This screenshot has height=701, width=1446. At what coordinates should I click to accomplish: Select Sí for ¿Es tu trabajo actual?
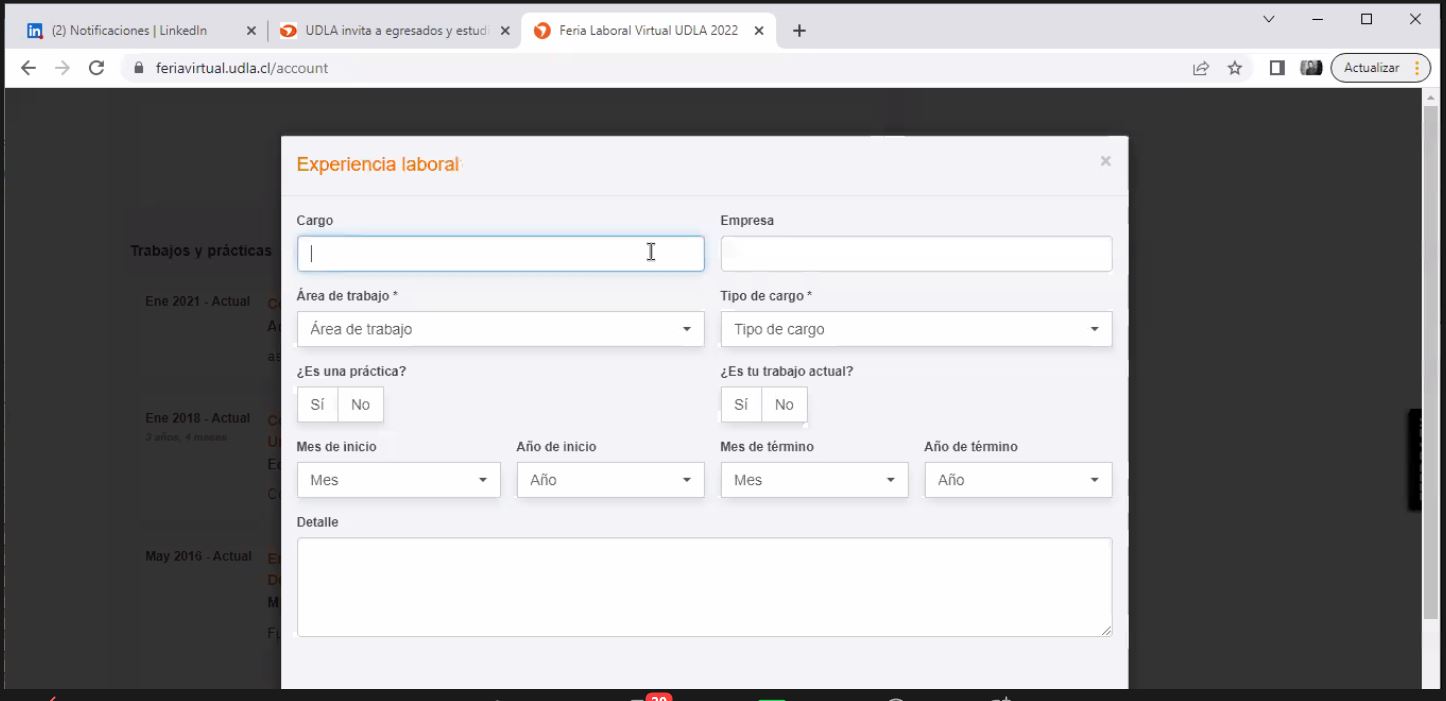tap(741, 405)
